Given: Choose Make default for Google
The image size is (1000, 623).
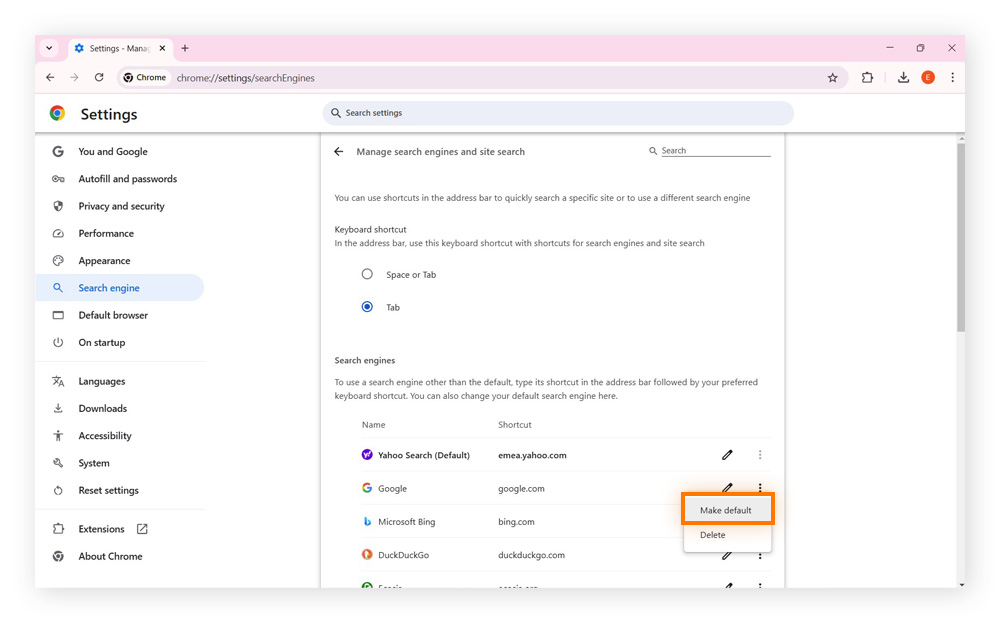Looking at the screenshot, I should [x=727, y=508].
